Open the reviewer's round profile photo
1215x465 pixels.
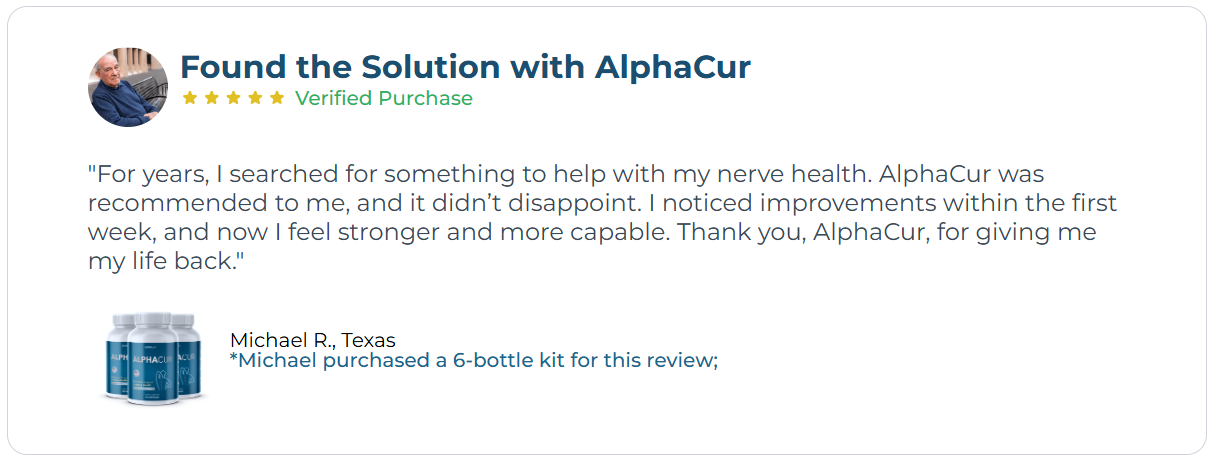[x=128, y=87]
